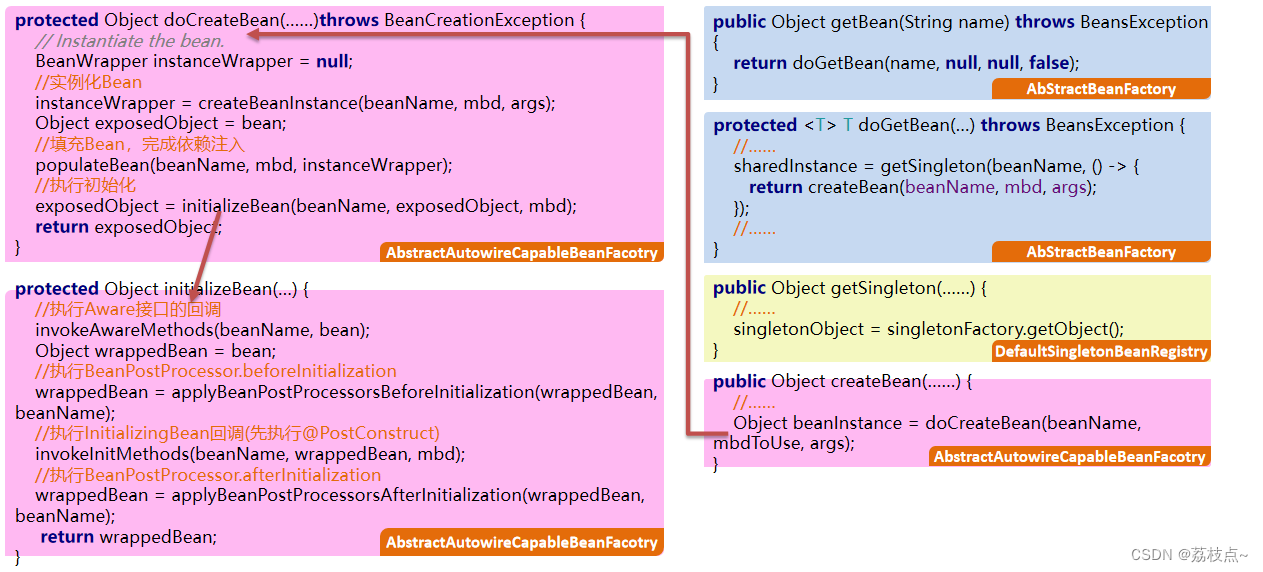Click 'protected <T> T doGetBean(...)' signature
This screenshot has width=1263, height=572.
point(950,125)
